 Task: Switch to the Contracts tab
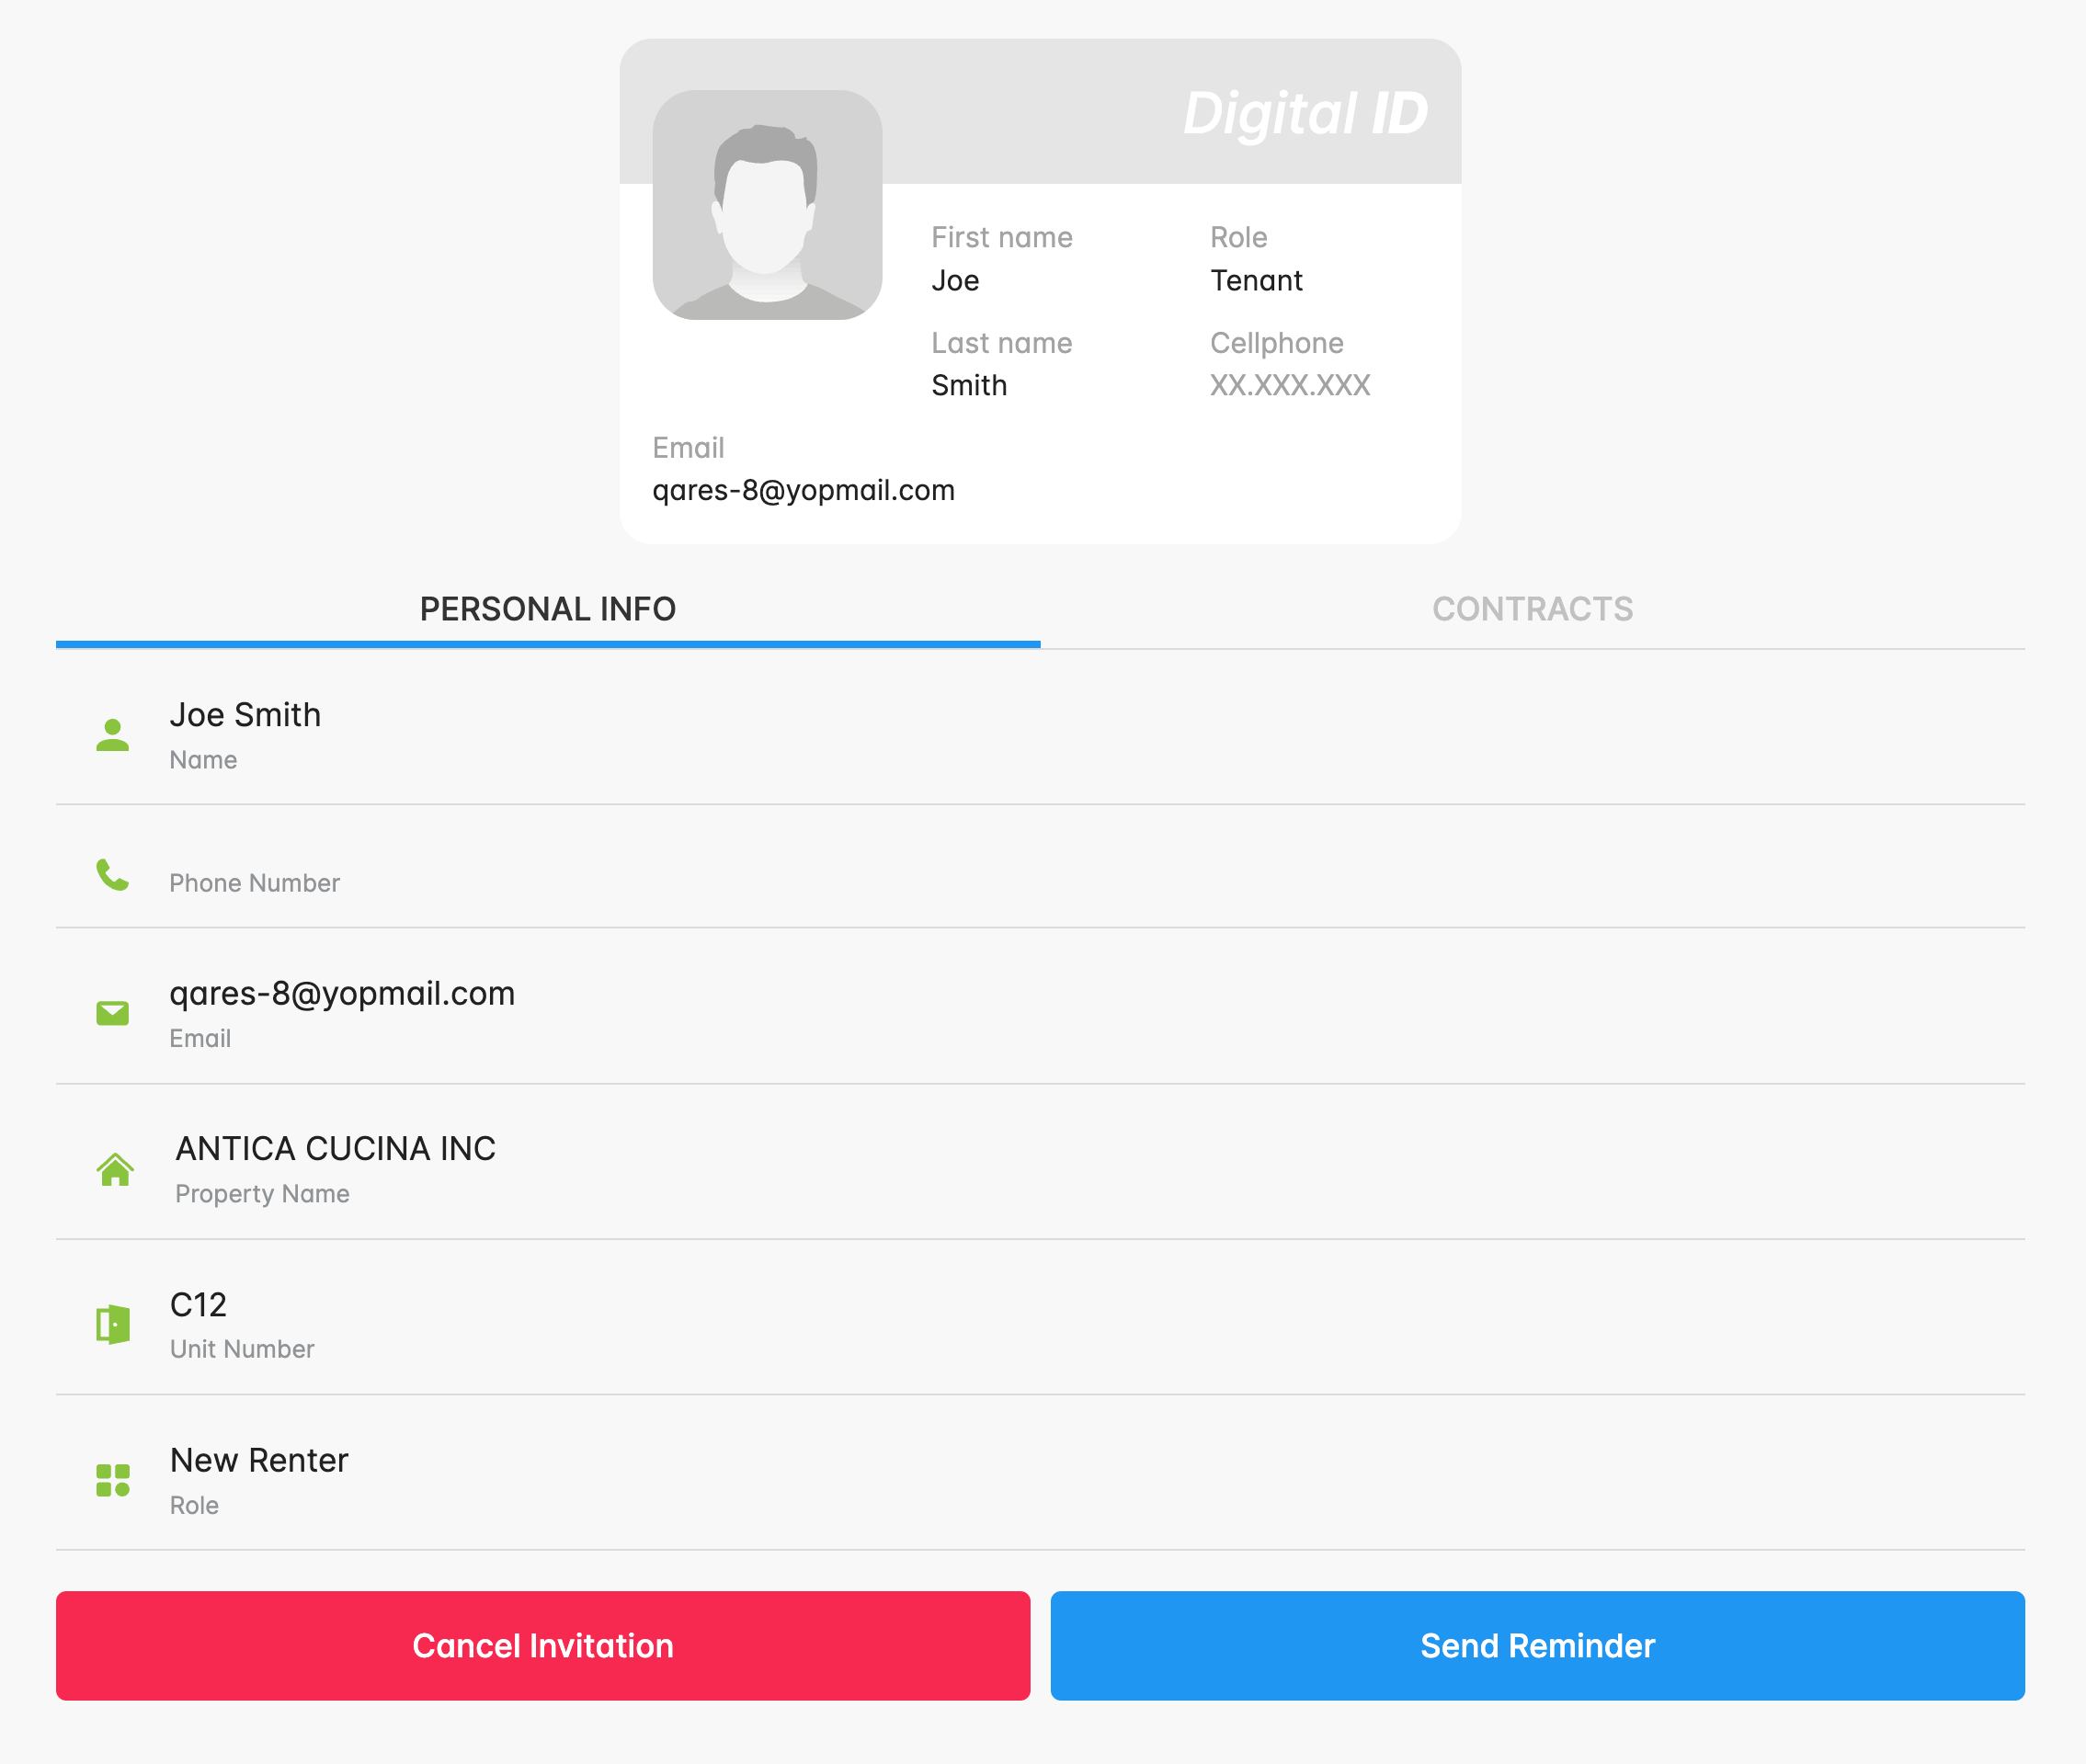click(1532, 609)
